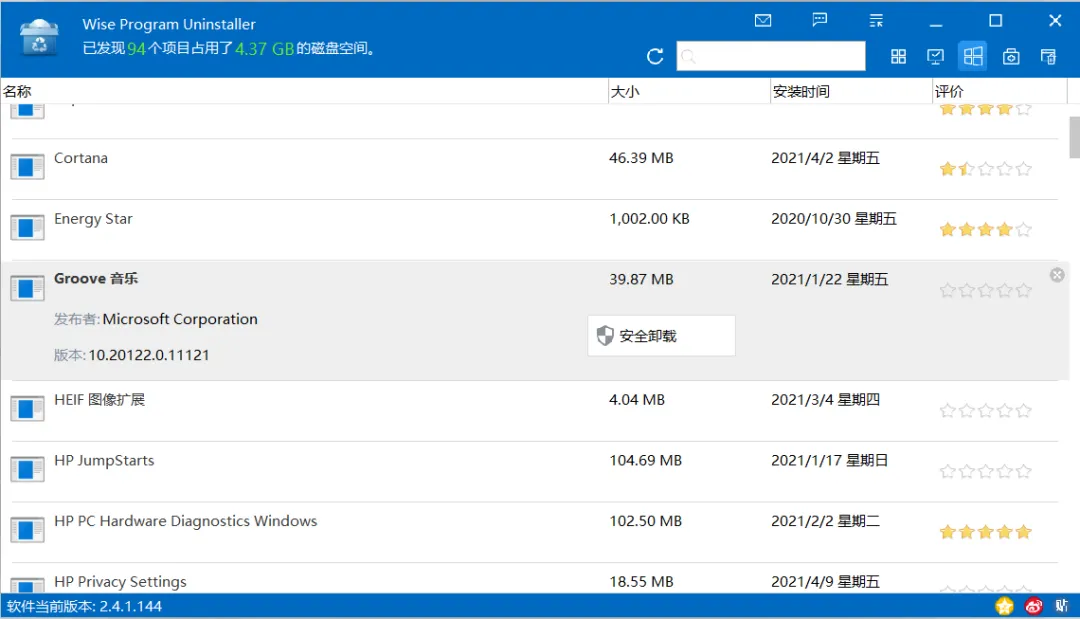Screen dimensions: 1080x619
Task: Dismiss the Groove 音乐 expanded details
Action: [1057, 275]
